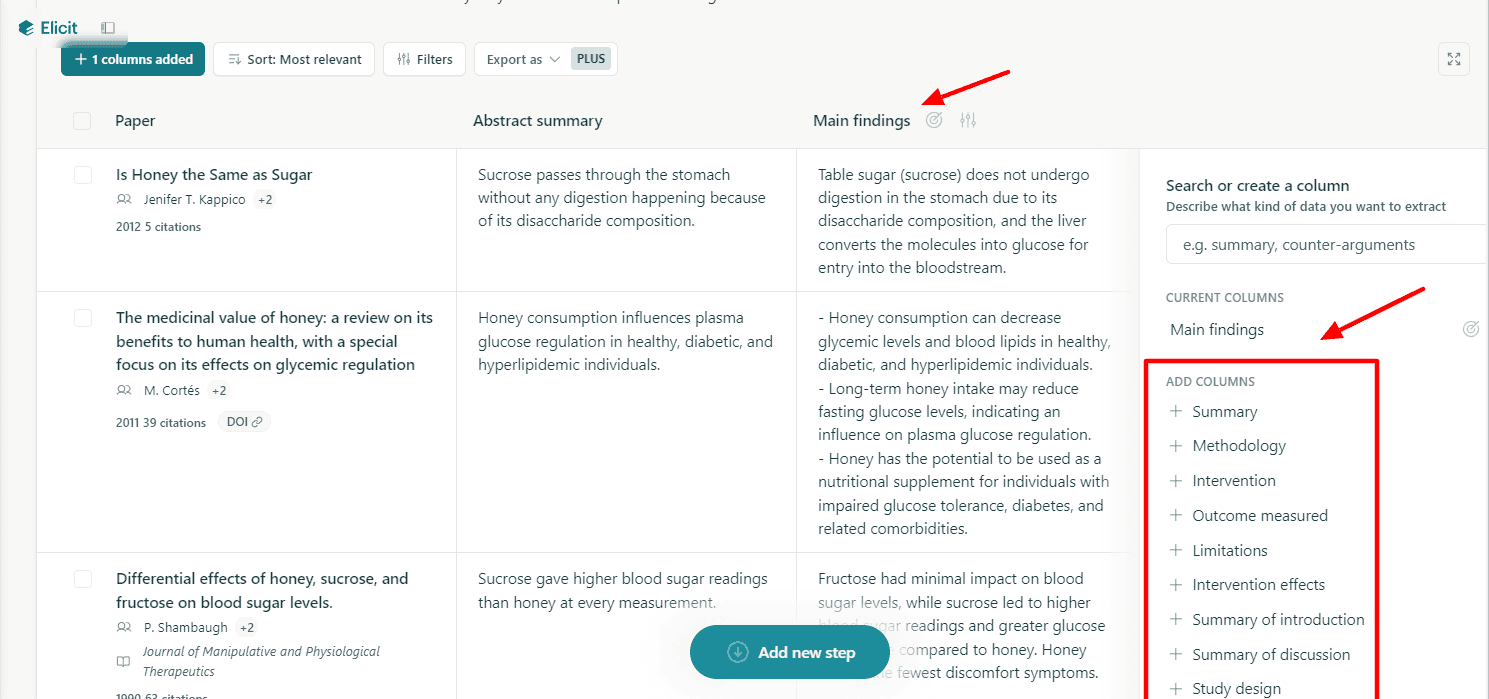Open the Sort: Most relevant dropdown
The width and height of the screenshot is (1489, 699).
[294, 59]
